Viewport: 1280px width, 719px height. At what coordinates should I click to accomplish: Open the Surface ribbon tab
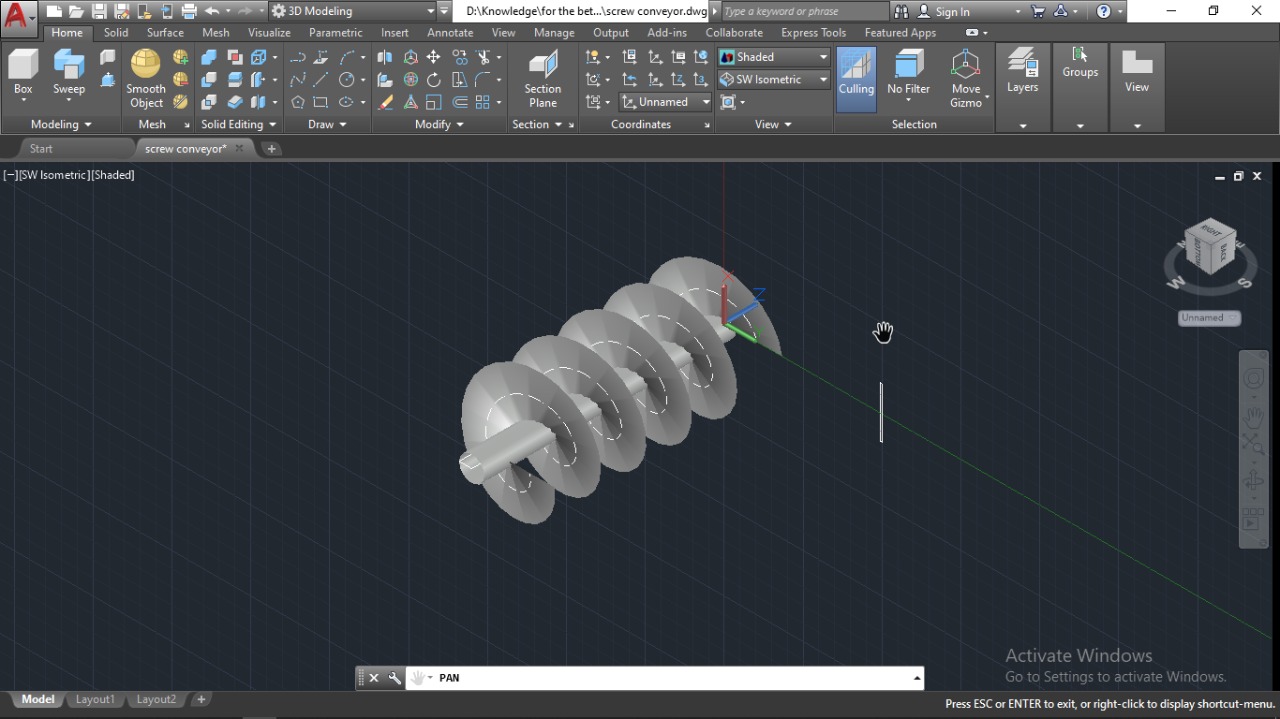[165, 32]
